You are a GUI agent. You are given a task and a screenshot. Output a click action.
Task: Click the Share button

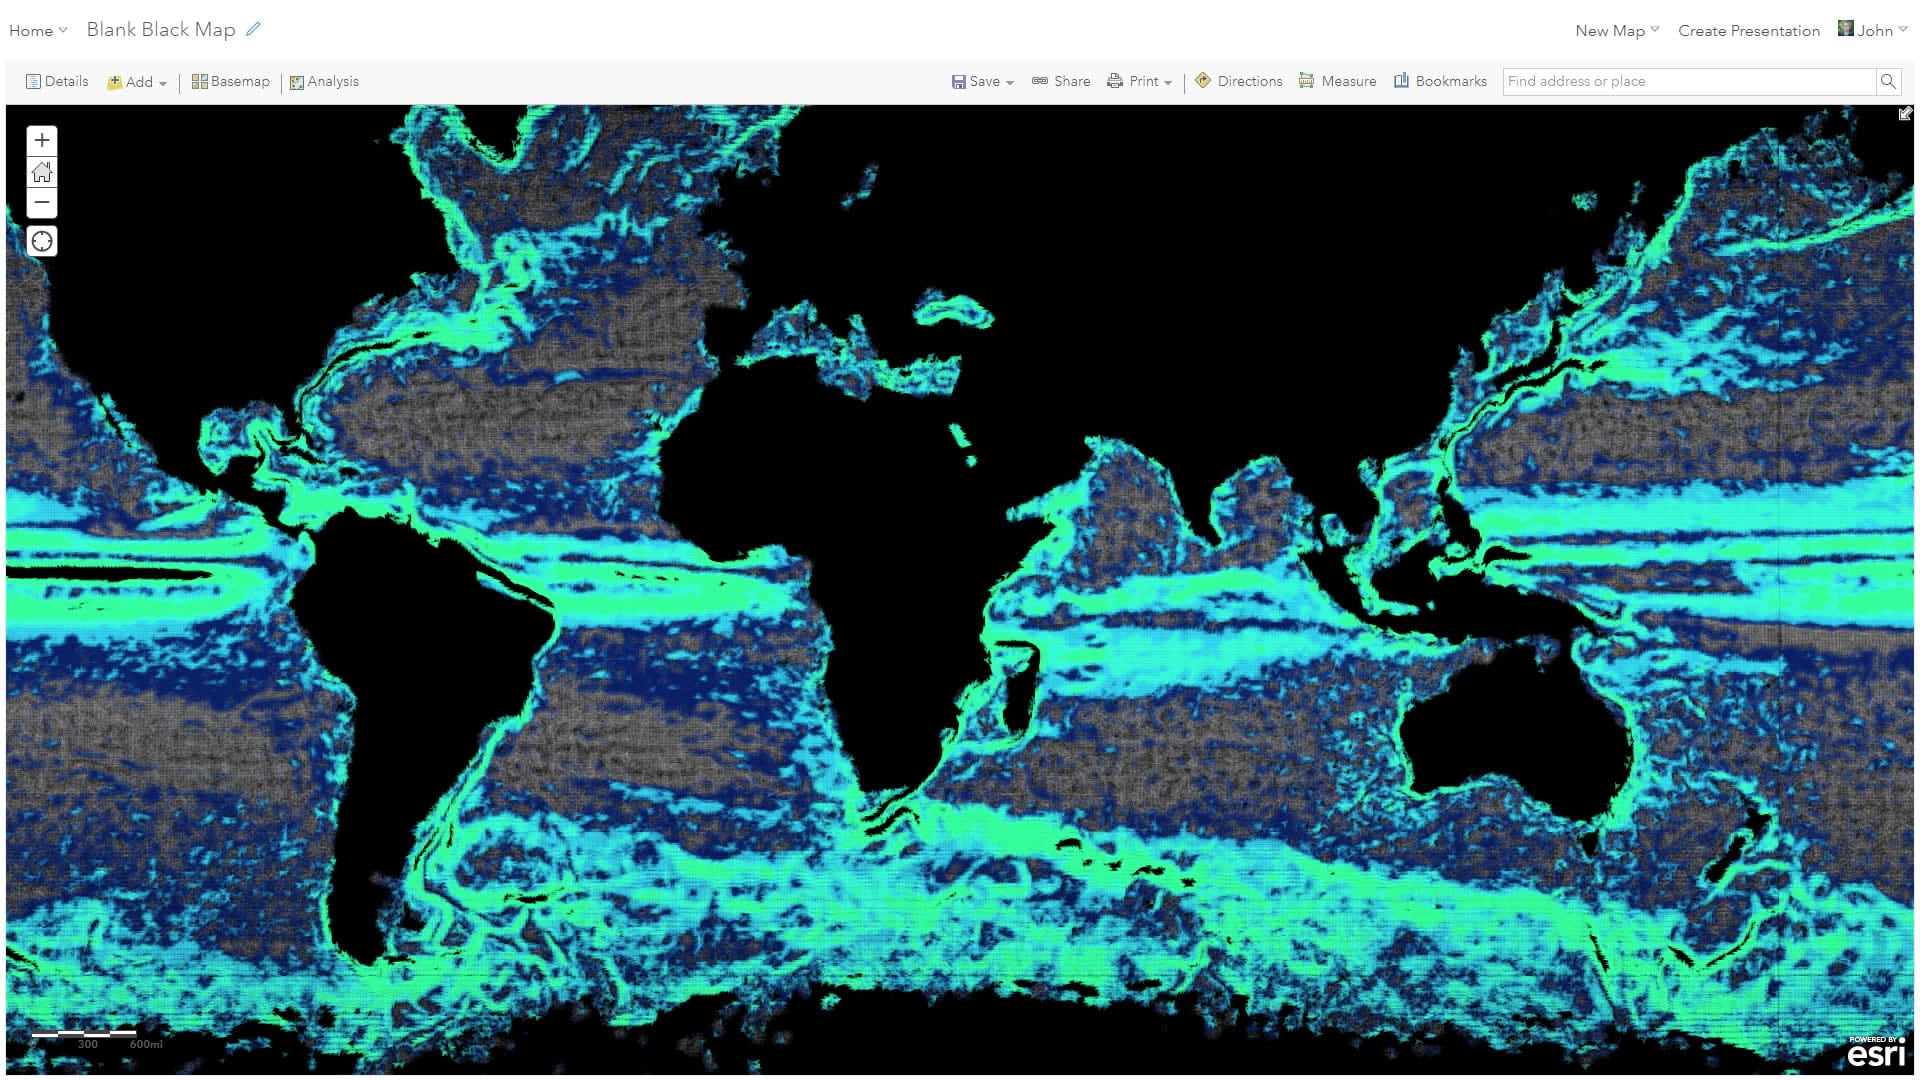coord(1061,81)
